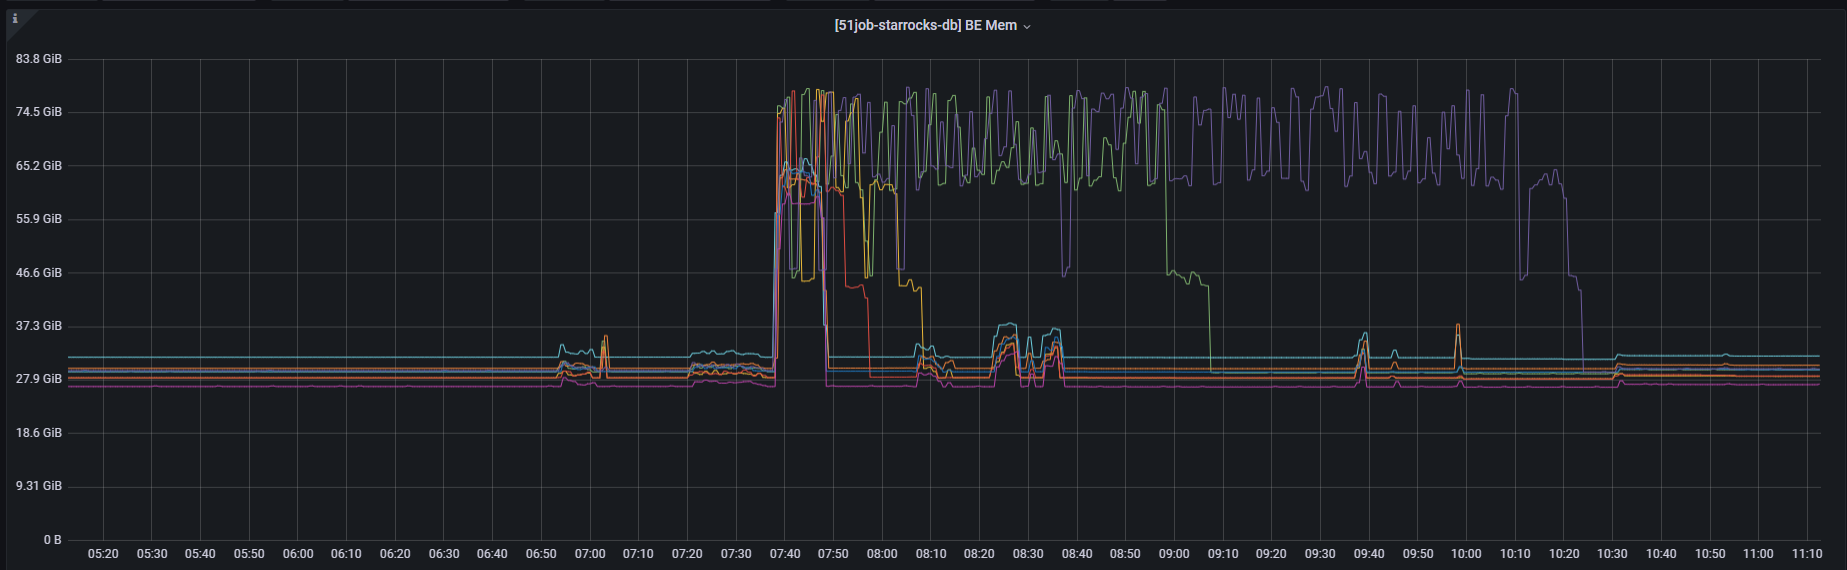
Task: Click the 65.2 GiB y-axis label
Action: (39, 166)
